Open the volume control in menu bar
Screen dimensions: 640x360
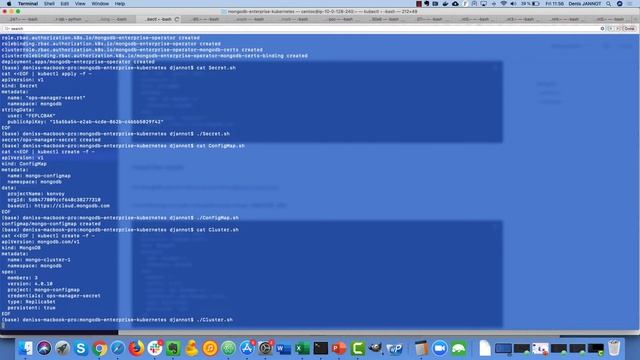point(513,4)
